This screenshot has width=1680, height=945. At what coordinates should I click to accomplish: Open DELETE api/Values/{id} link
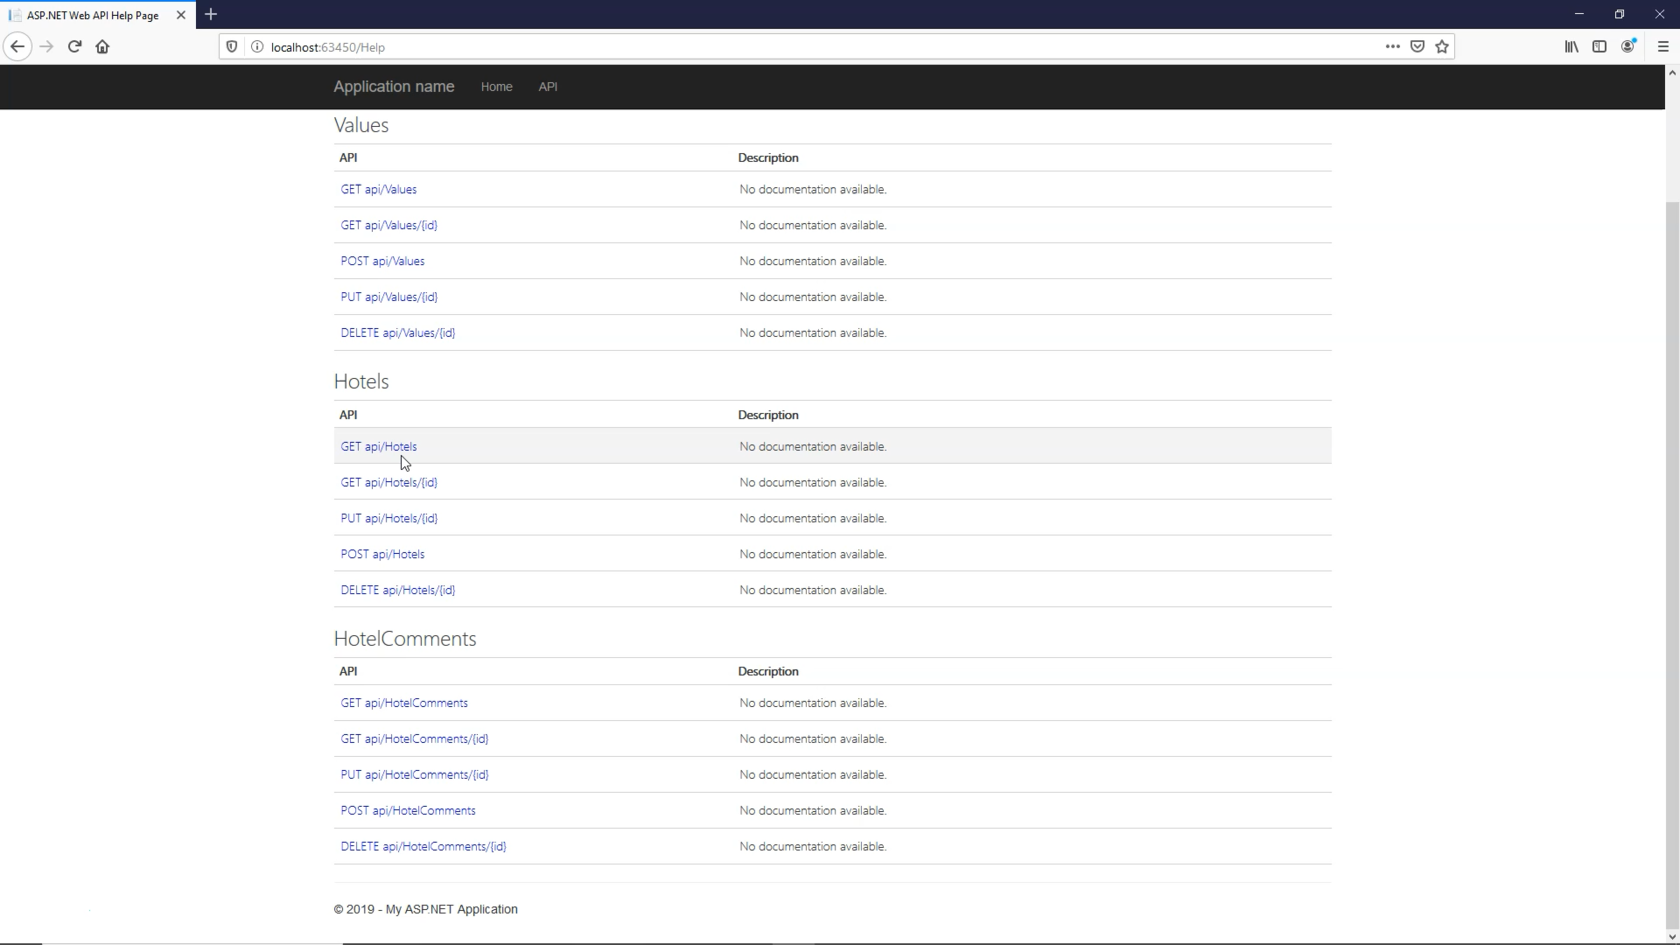398,333
